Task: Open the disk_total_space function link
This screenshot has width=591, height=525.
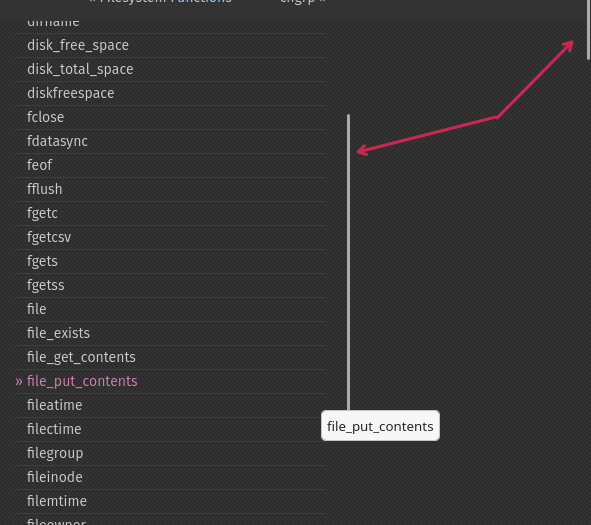Action: click(80, 69)
